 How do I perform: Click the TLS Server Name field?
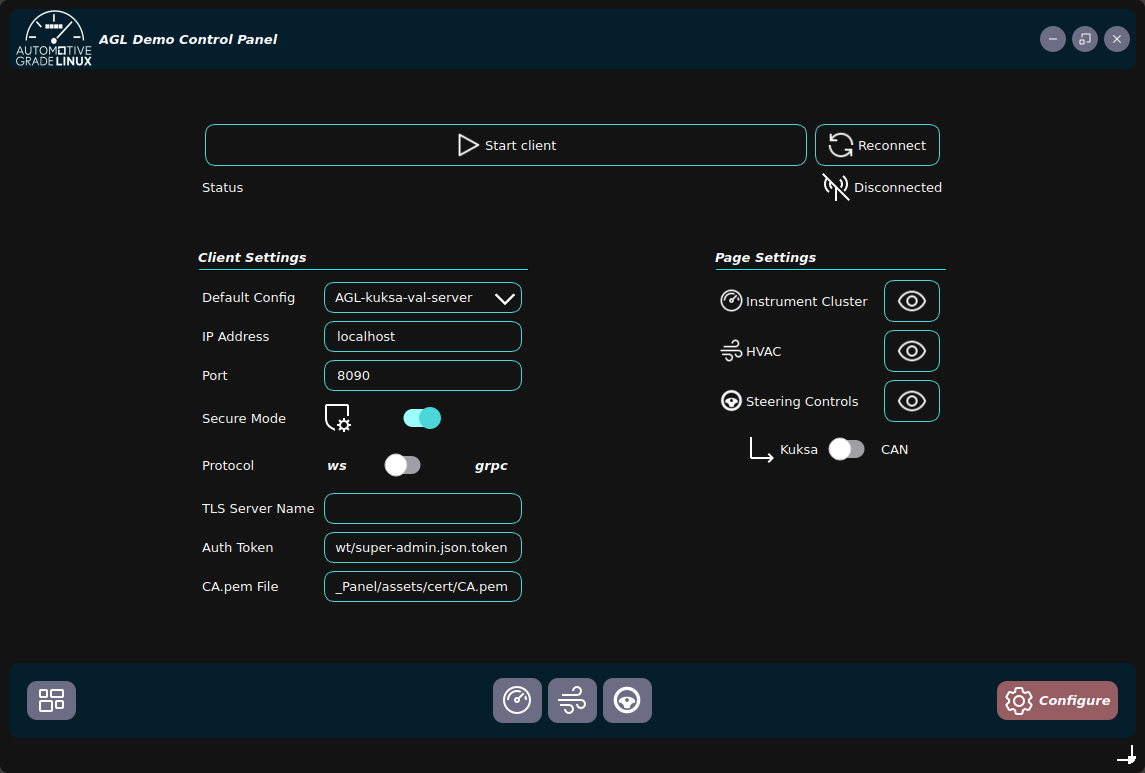click(423, 509)
